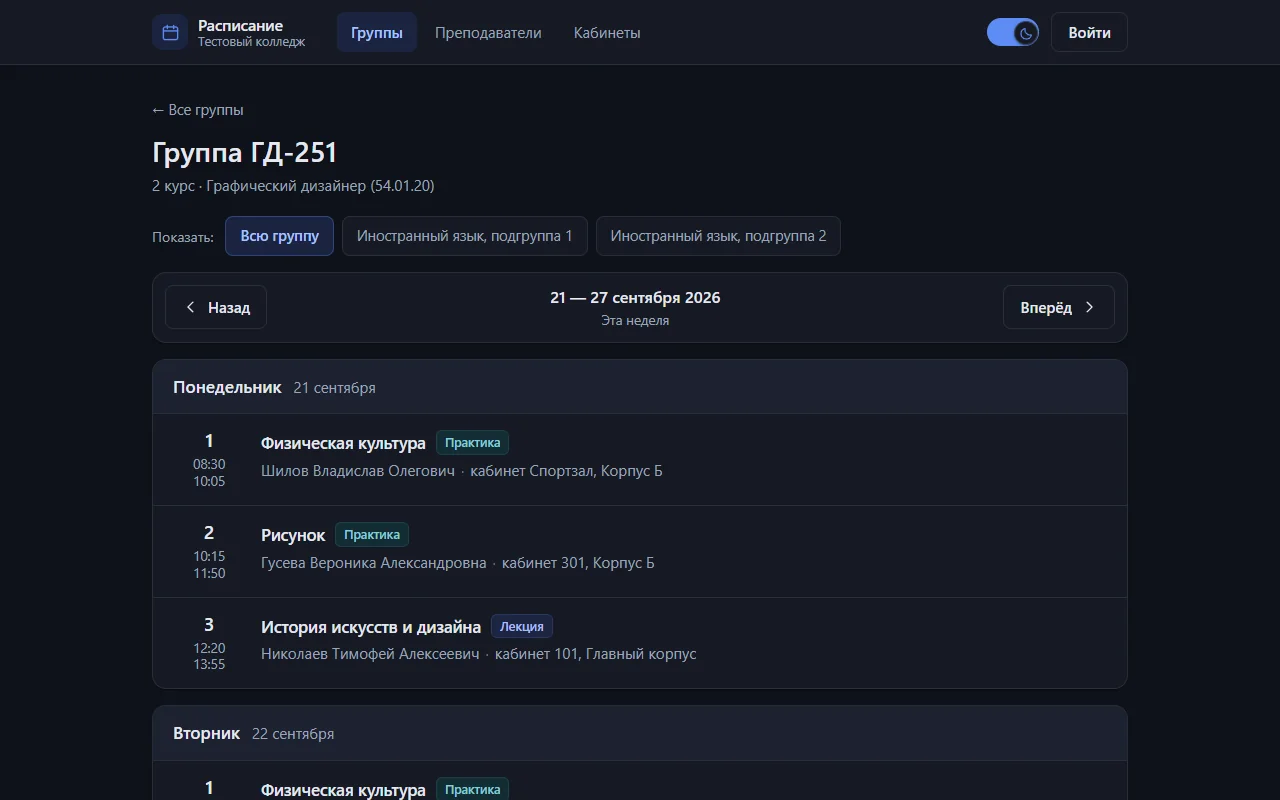Click the Группа ГД-251 heading
1280x800 pixels.
point(245,153)
